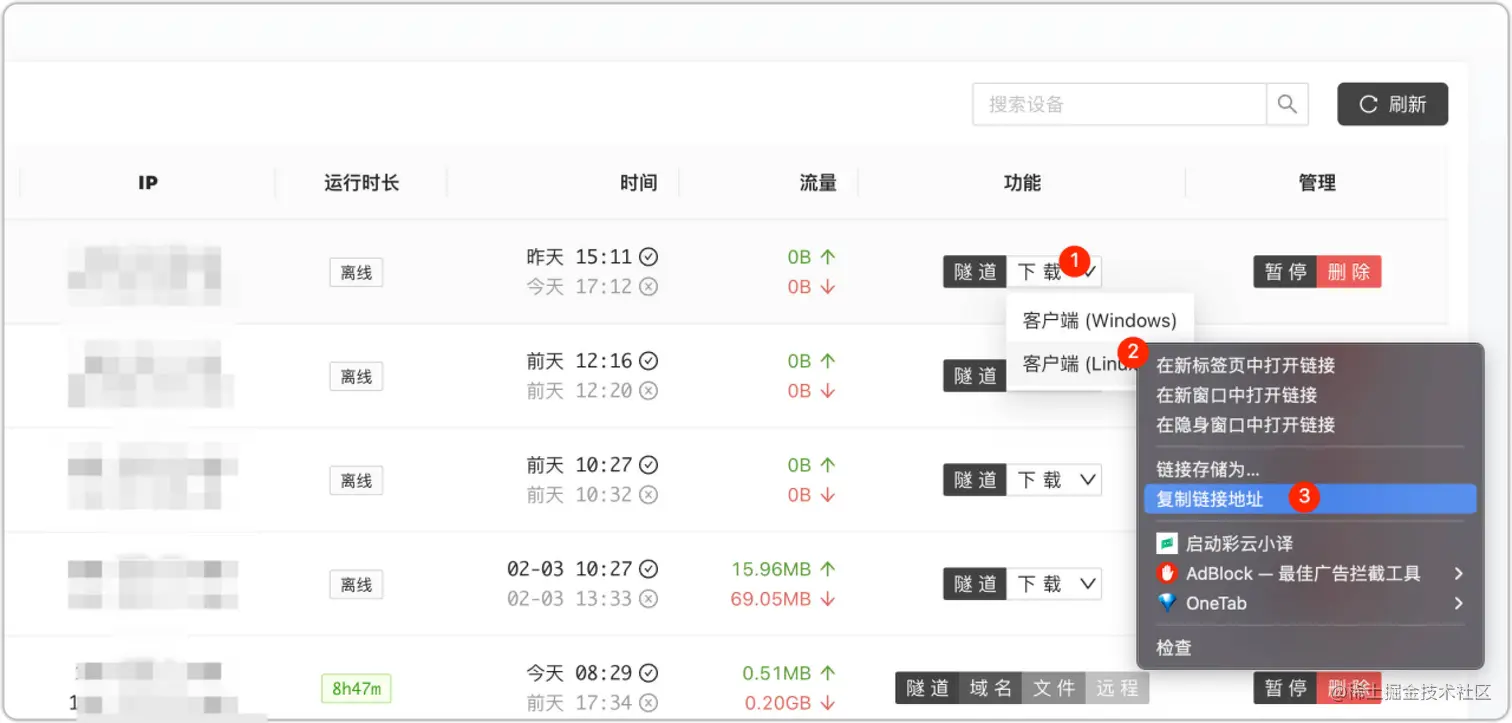Click 离线 badge in the 昨天 15:11 row
Viewport: 1512px width, 723px height.
pyautogui.click(x=356, y=272)
